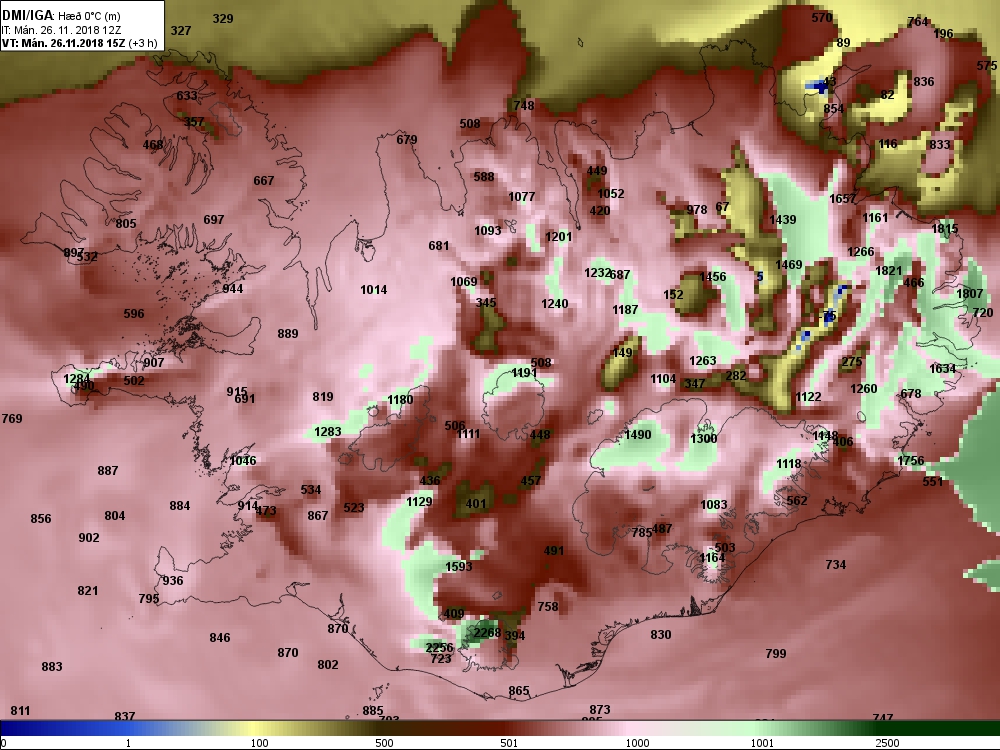This screenshot has width=1000, height=750.
Task: Click the map value 697
Action: 214,219
